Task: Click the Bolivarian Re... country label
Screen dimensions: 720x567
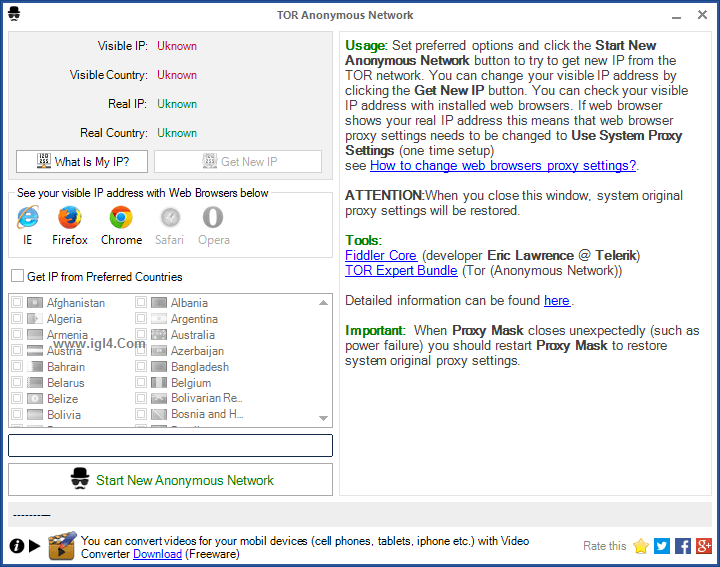Action: coord(207,398)
